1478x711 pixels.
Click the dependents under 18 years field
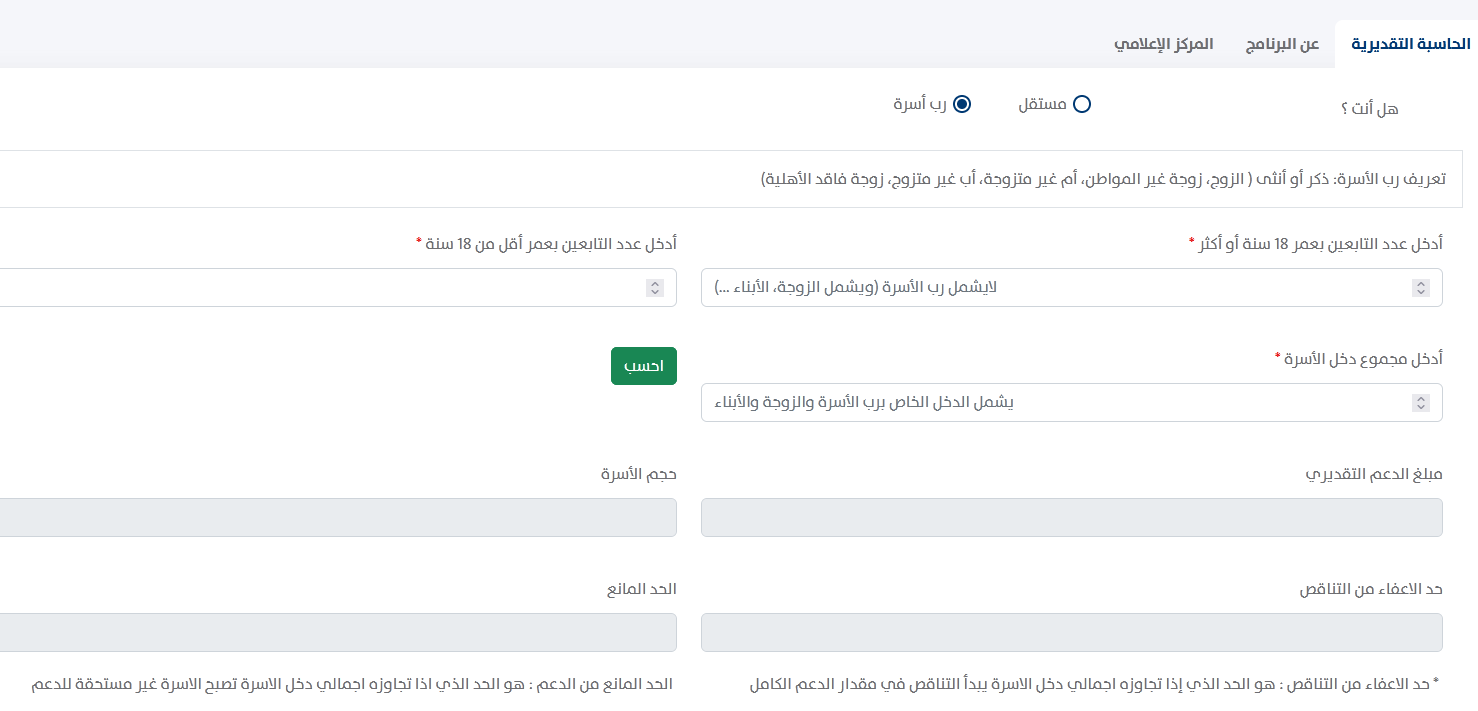338,287
